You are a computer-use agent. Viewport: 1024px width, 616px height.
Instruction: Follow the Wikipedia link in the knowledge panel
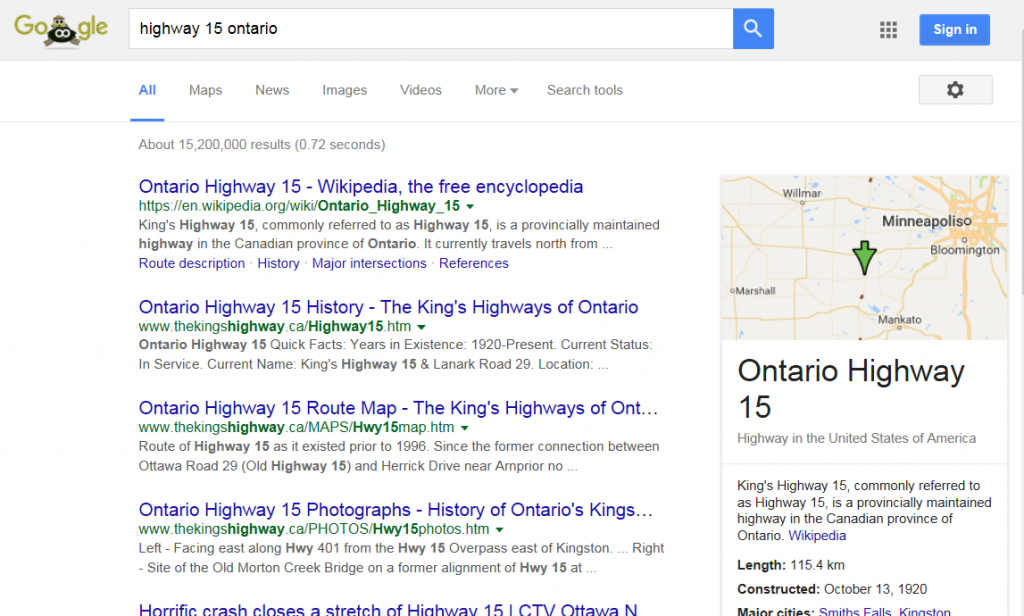[x=817, y=536]
